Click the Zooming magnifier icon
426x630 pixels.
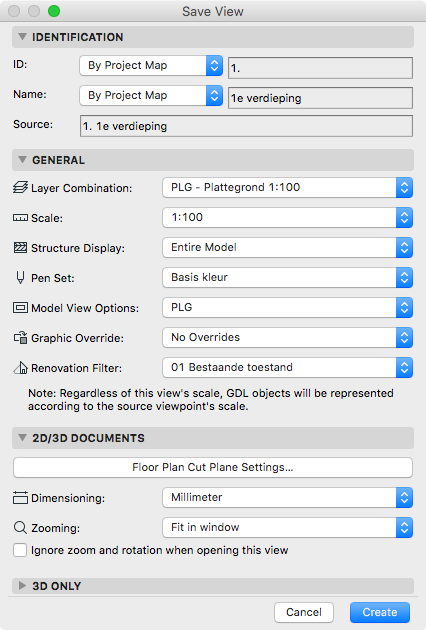20,527
